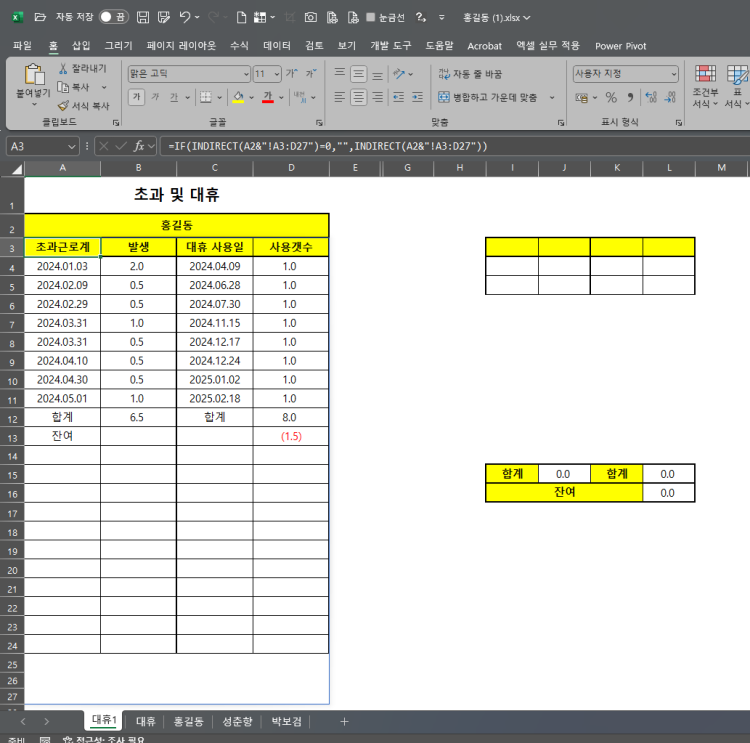
Task: Click the Save As icon with pencil
Action: [164, 18]
